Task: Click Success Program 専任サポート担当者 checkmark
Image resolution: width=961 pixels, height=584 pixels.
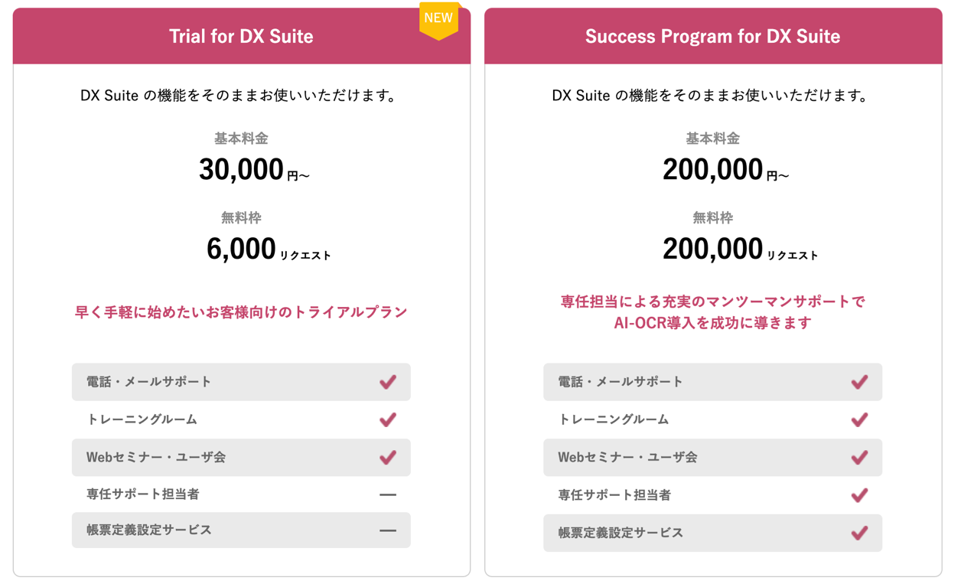Action: [x=859, y=495]
